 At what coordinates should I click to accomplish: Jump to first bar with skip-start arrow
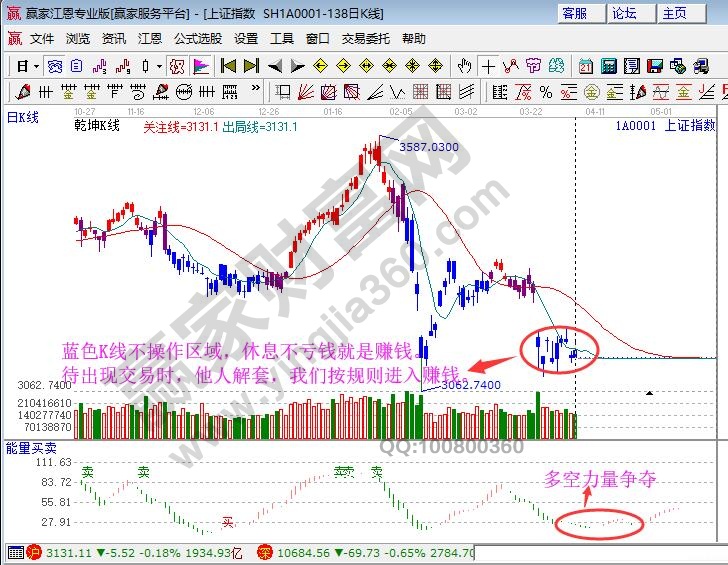click(228, 66)
